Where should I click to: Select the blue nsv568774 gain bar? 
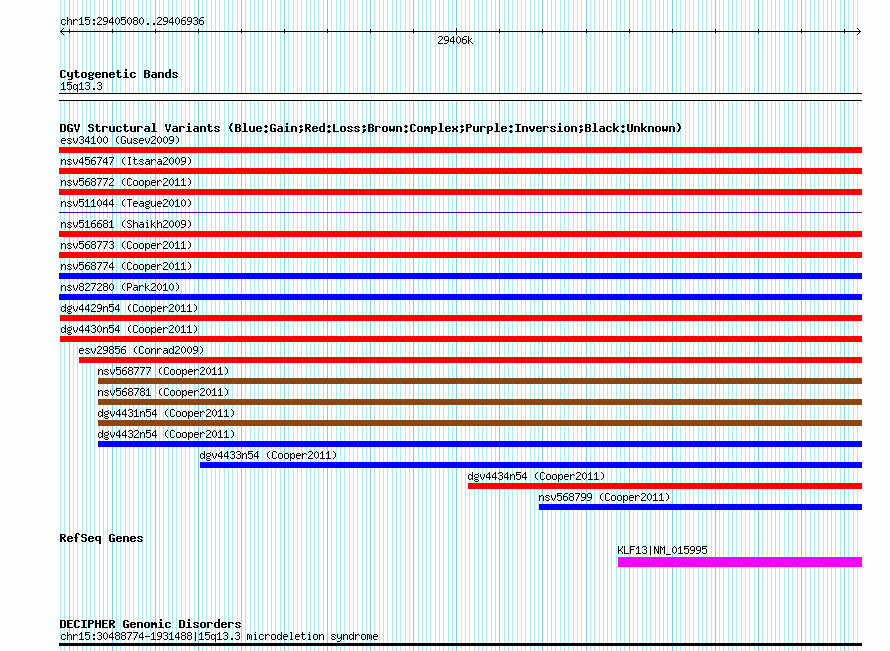[x=460, y=276]
